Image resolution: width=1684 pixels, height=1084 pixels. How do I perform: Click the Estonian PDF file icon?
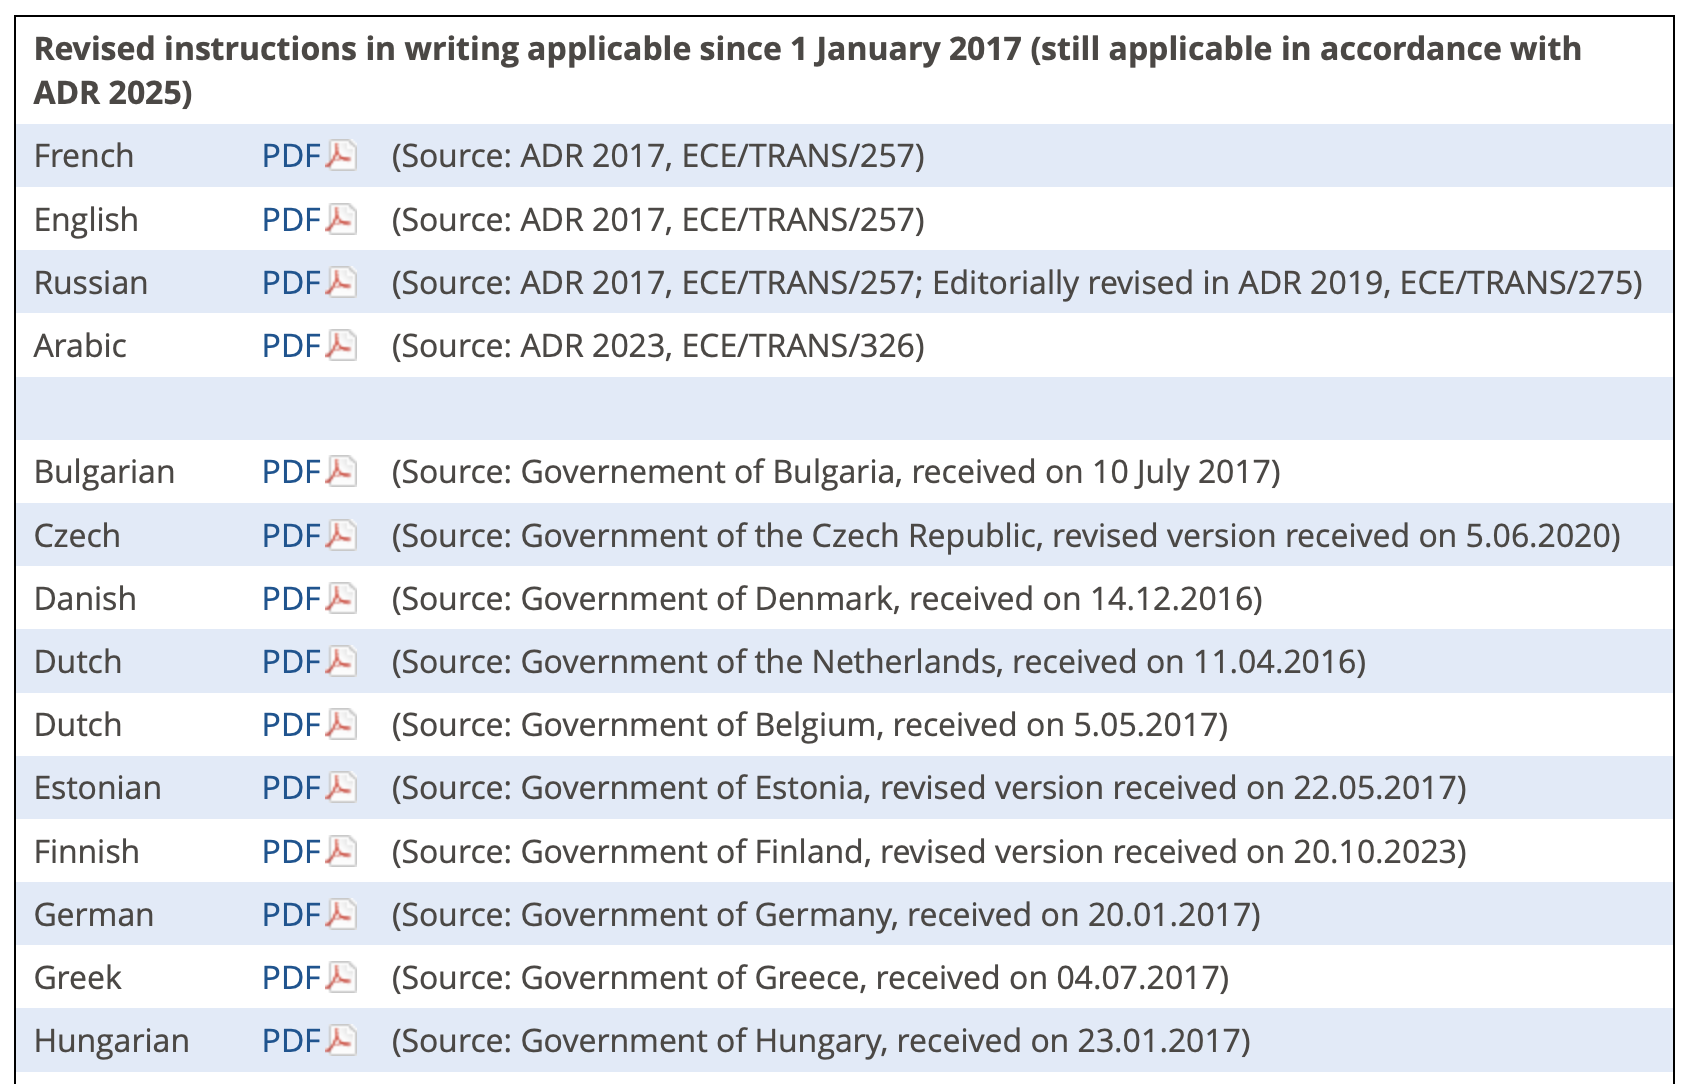(x=342, y=788)
